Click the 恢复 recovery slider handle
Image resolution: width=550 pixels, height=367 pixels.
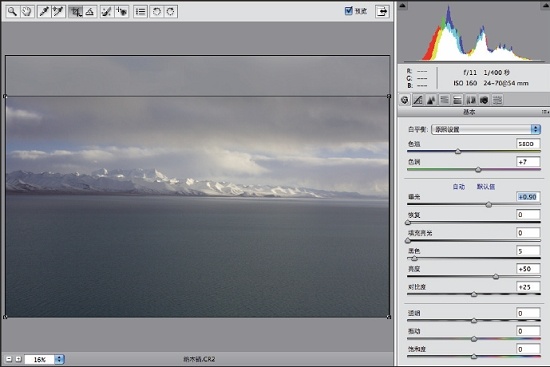coord(408,222)
